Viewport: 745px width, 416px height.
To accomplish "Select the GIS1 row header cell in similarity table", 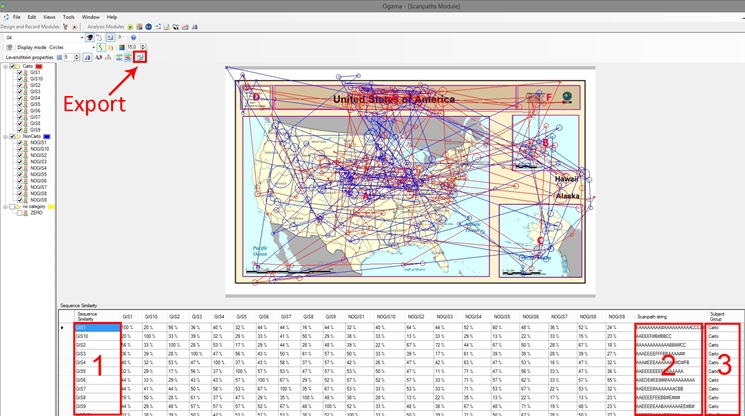I will tap(97, 328).
